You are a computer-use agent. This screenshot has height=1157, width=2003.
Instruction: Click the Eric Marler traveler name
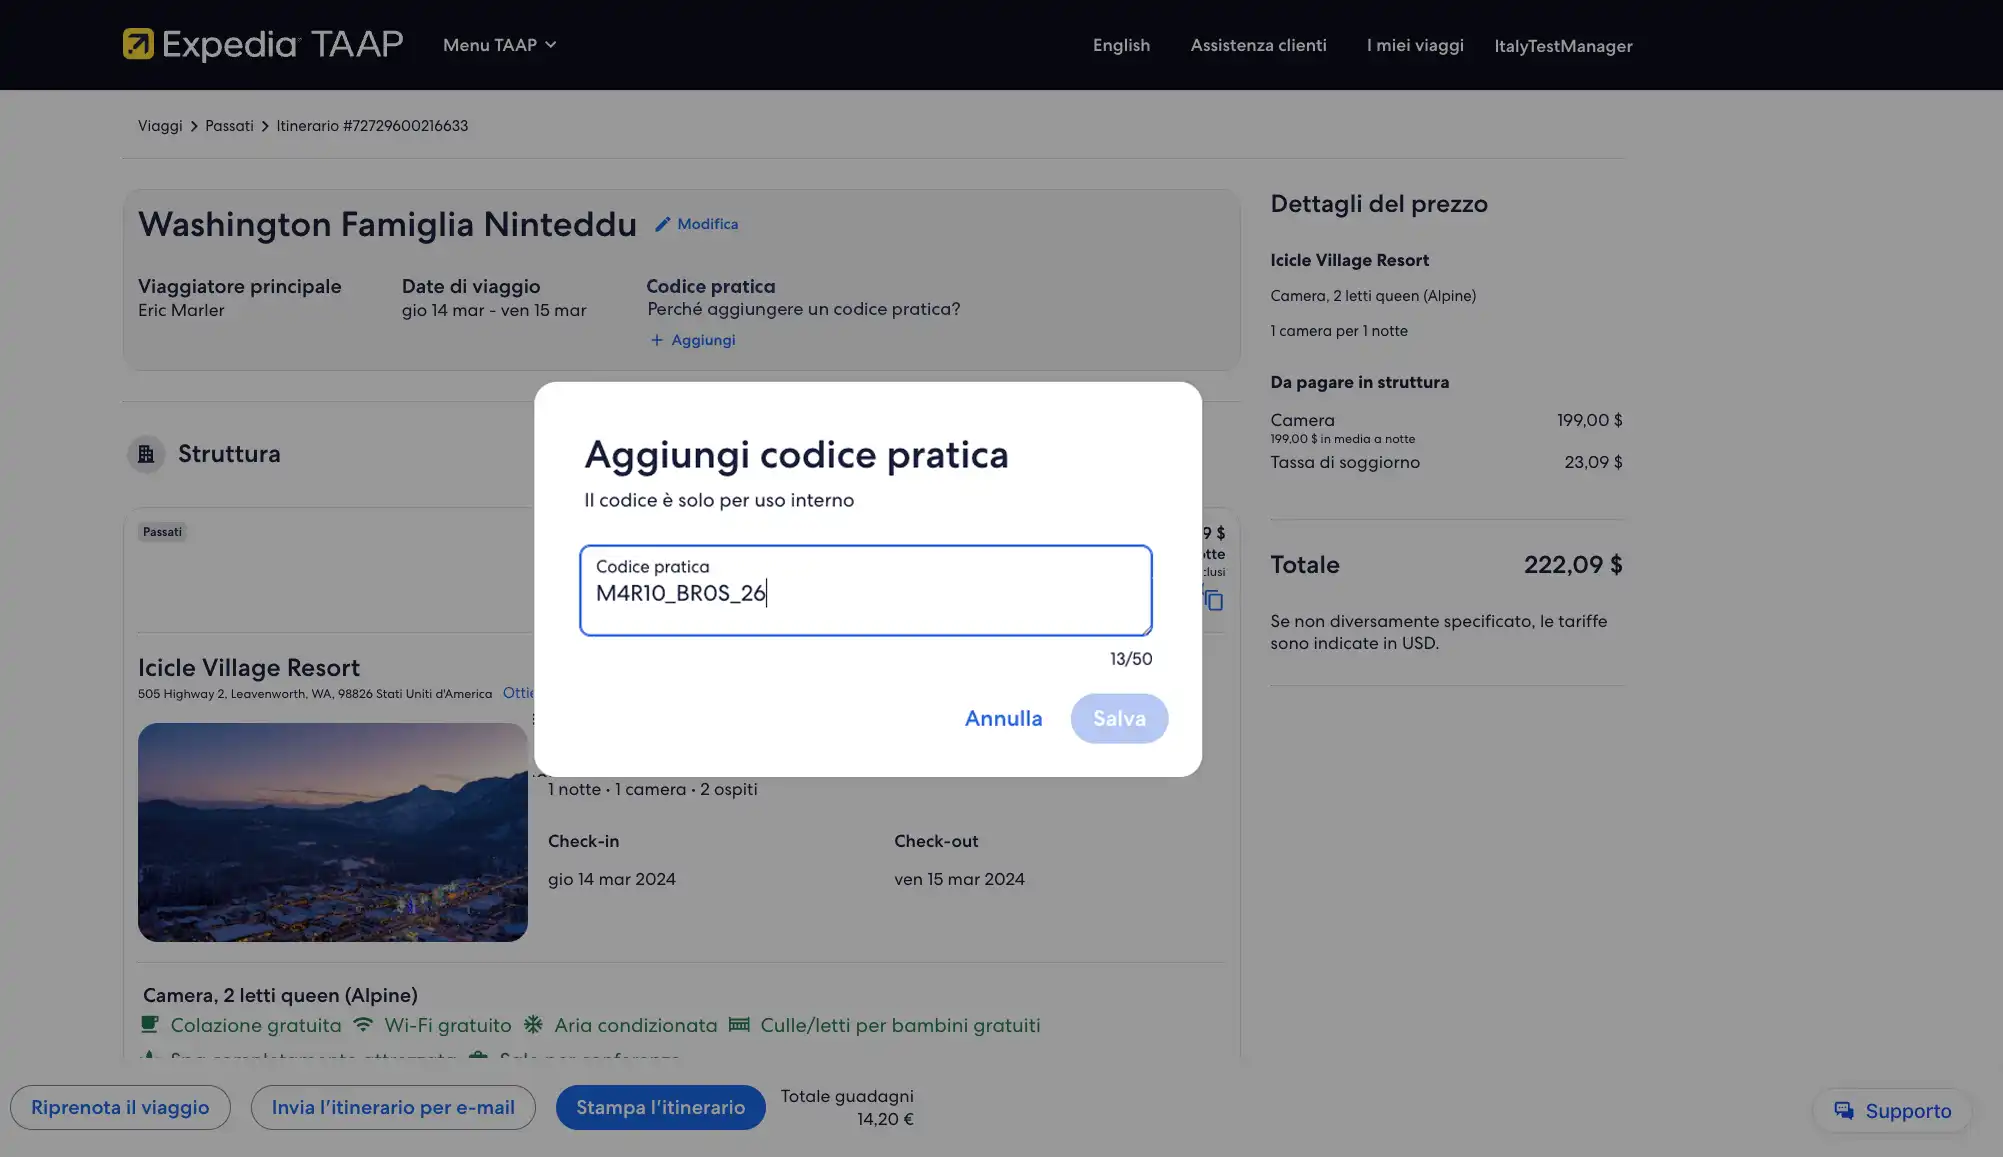pyautogui.click(x=181, y=310)
